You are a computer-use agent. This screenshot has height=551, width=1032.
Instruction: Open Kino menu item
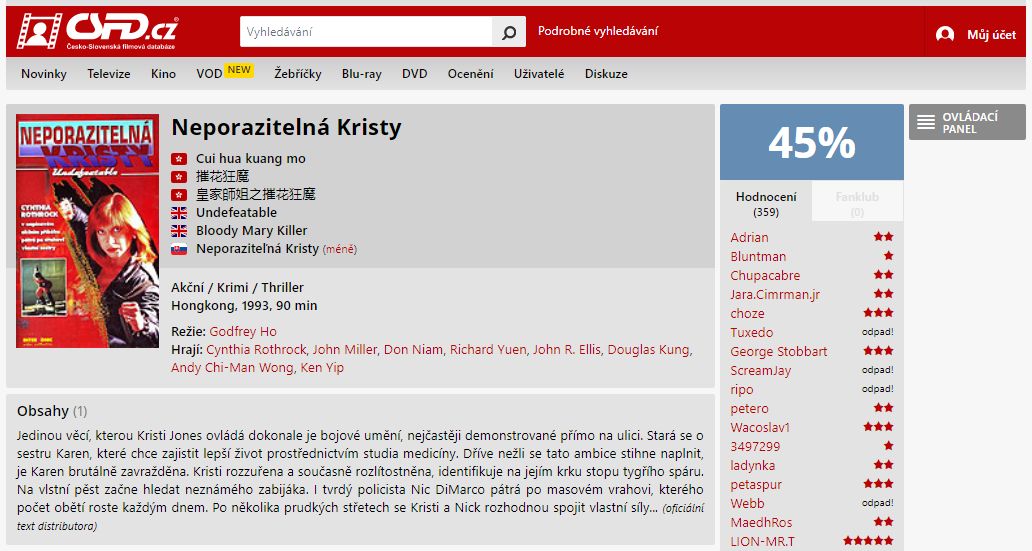point(163,74)
